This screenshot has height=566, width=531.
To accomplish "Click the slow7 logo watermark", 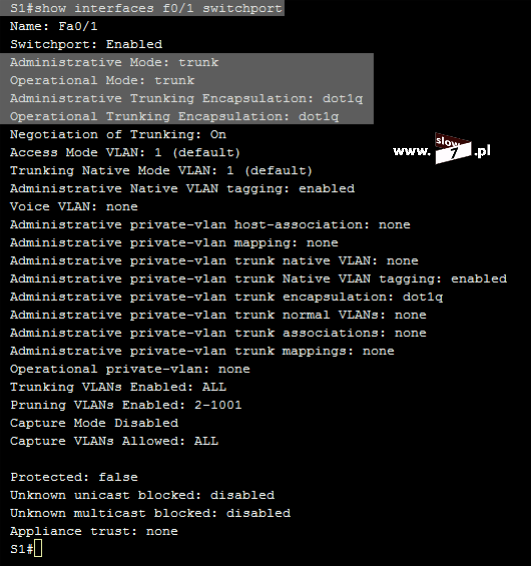I will (x=453, y=148).
